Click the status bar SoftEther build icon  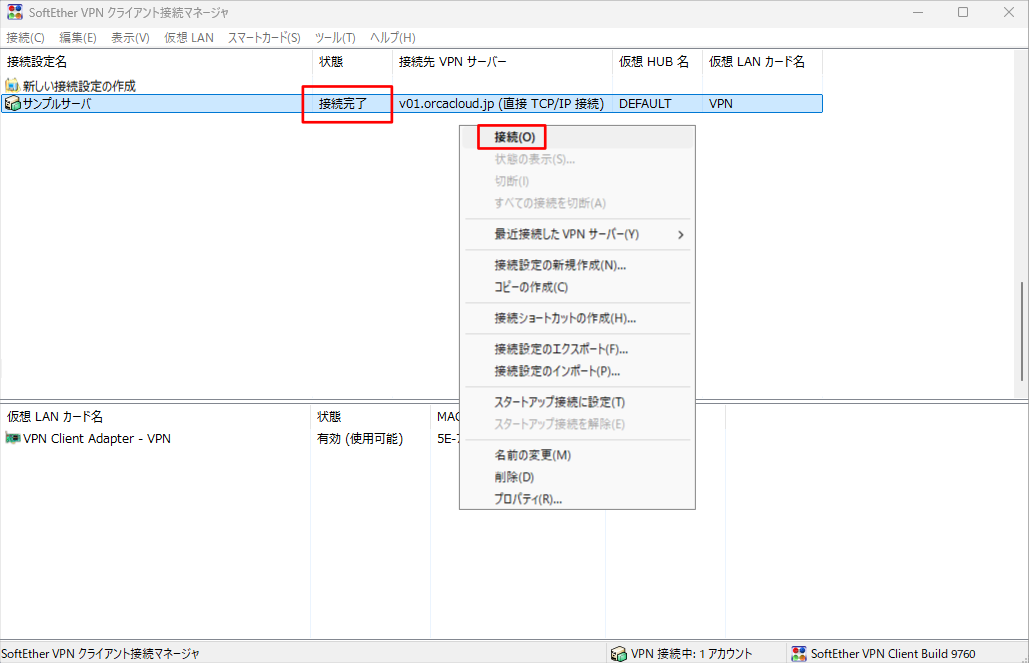click(799, 654)
